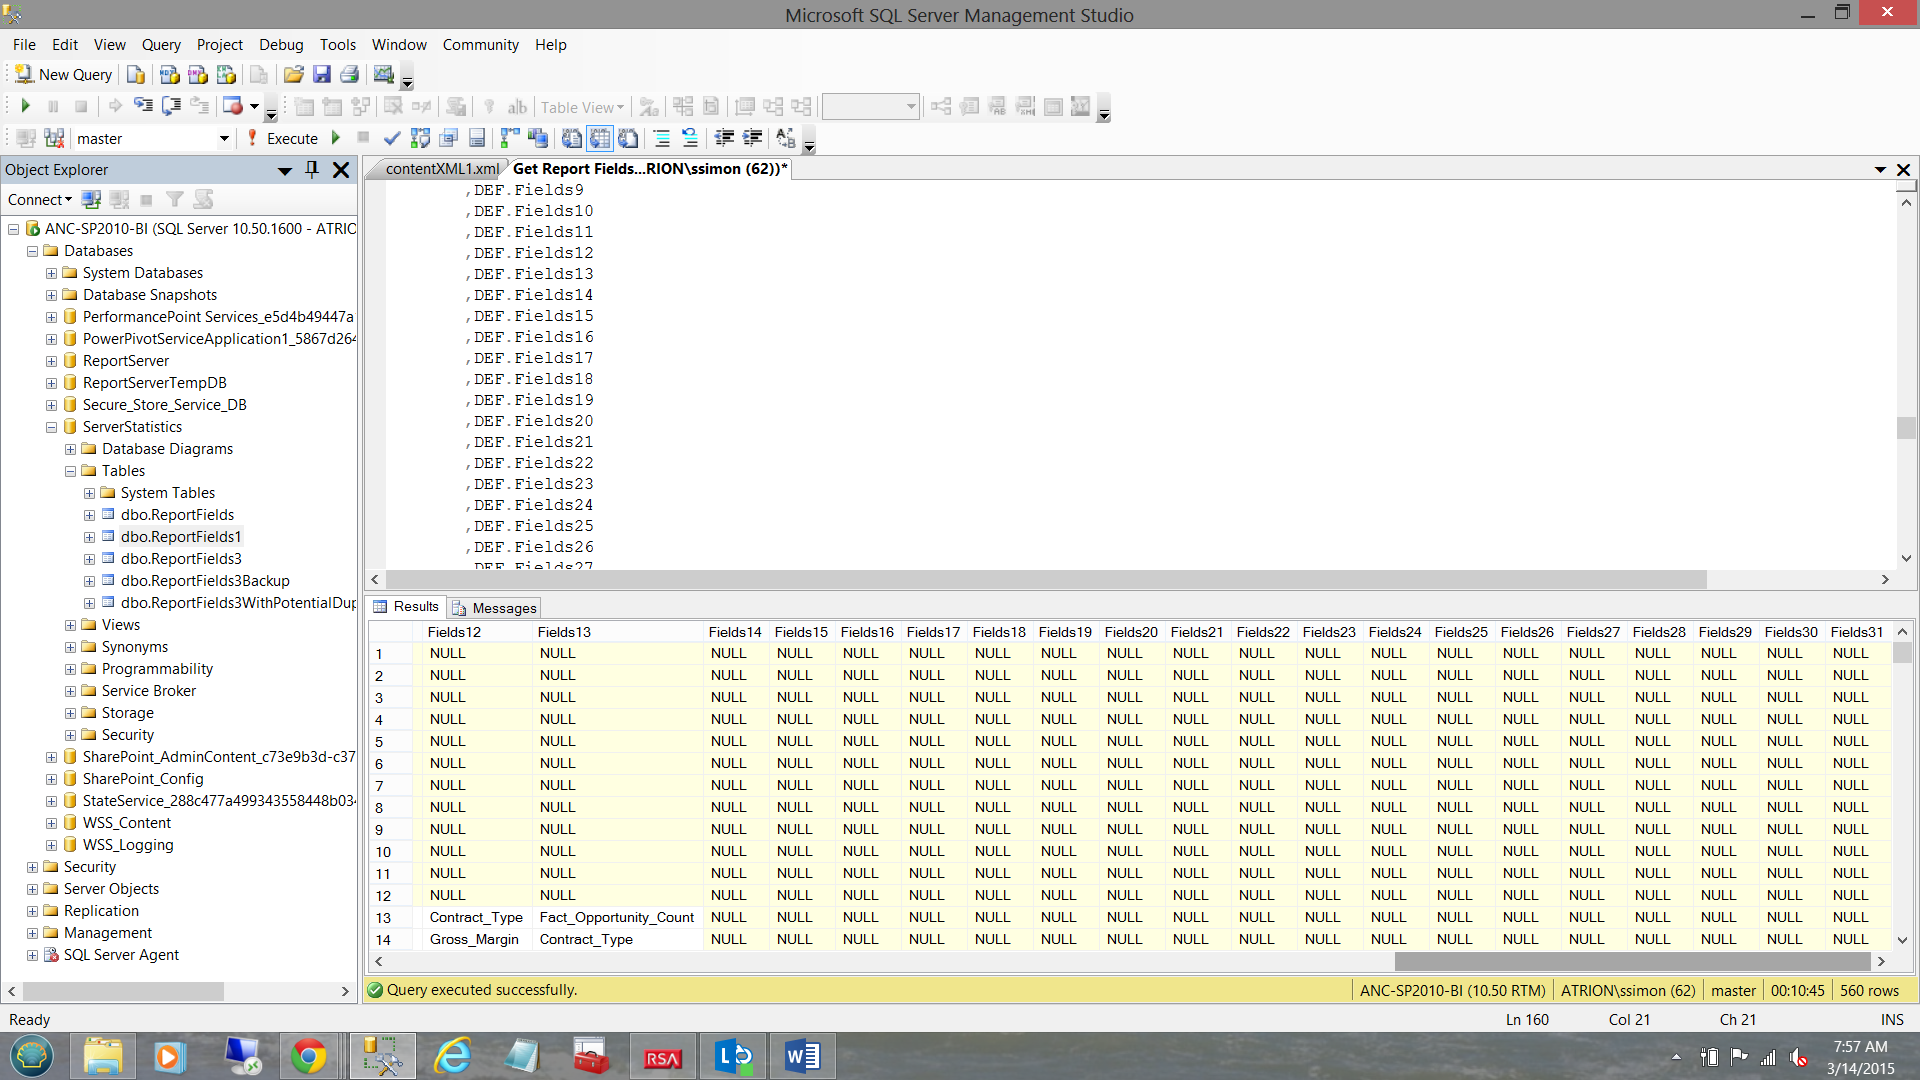Toggle Results to Text mode
Screen dimensions: 1920x1080
click(572, 138)
